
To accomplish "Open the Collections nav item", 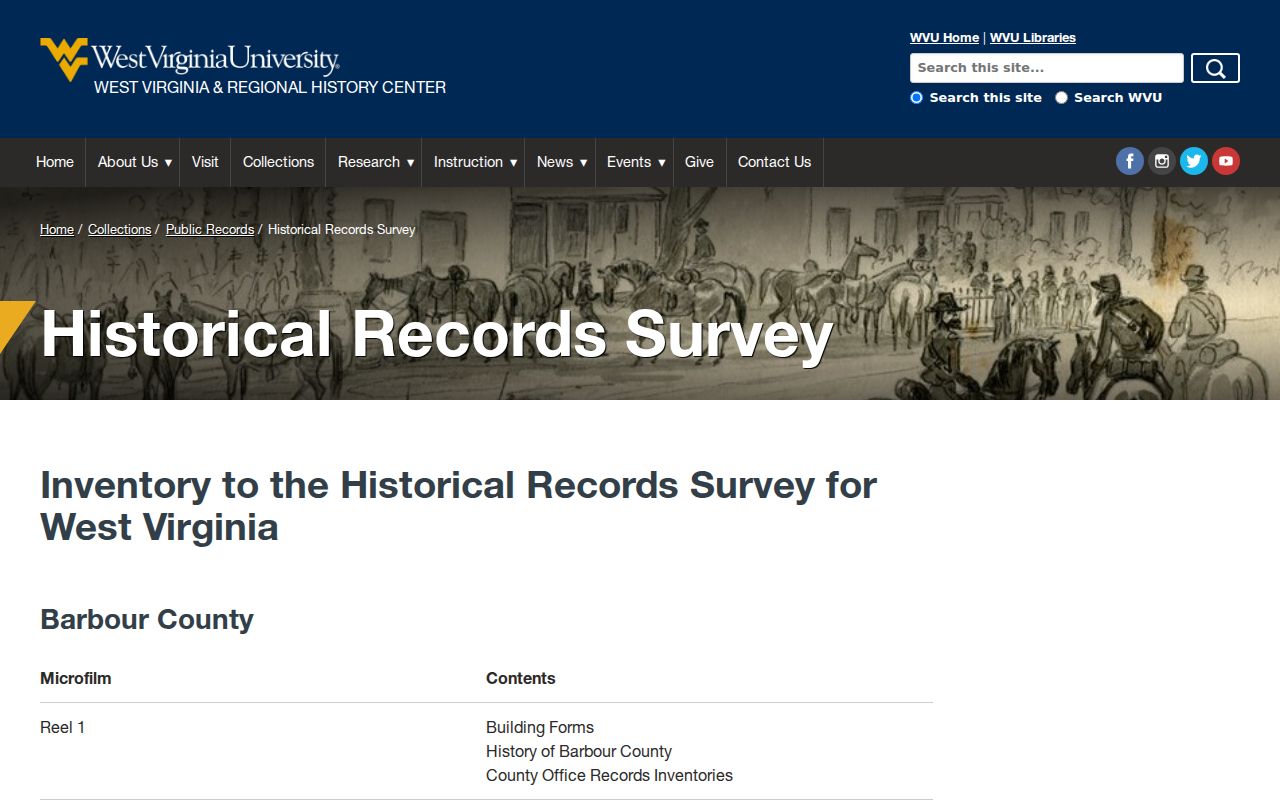I will pyautogui.click(x=278, y=162).
